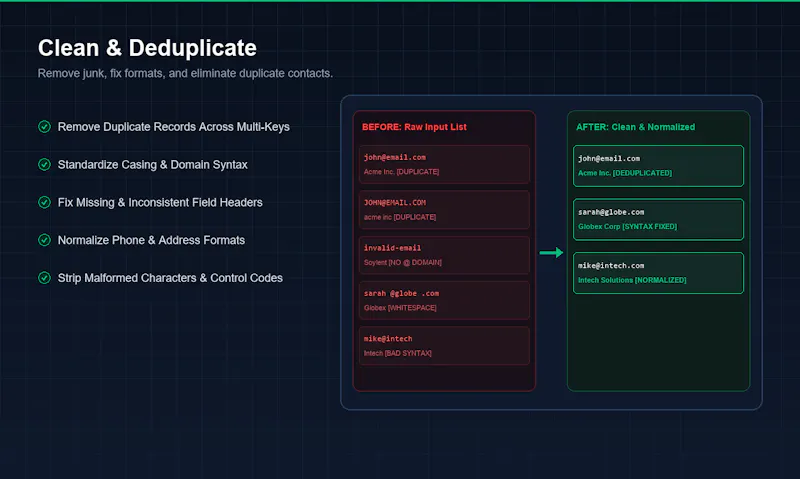Click check icon beside Remove Duplicate Records

point(44,127)
